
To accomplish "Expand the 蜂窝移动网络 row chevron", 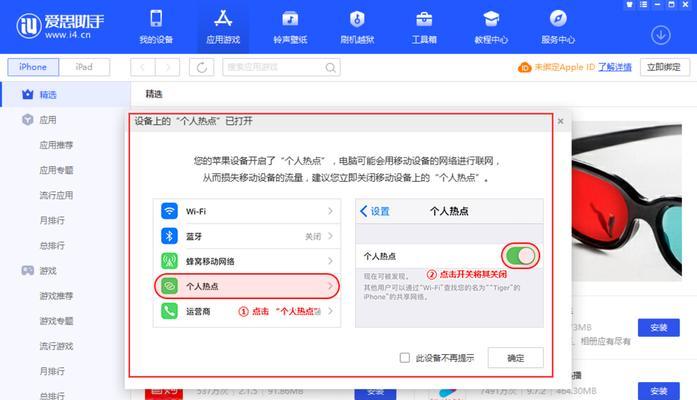I will coord(330,261).
